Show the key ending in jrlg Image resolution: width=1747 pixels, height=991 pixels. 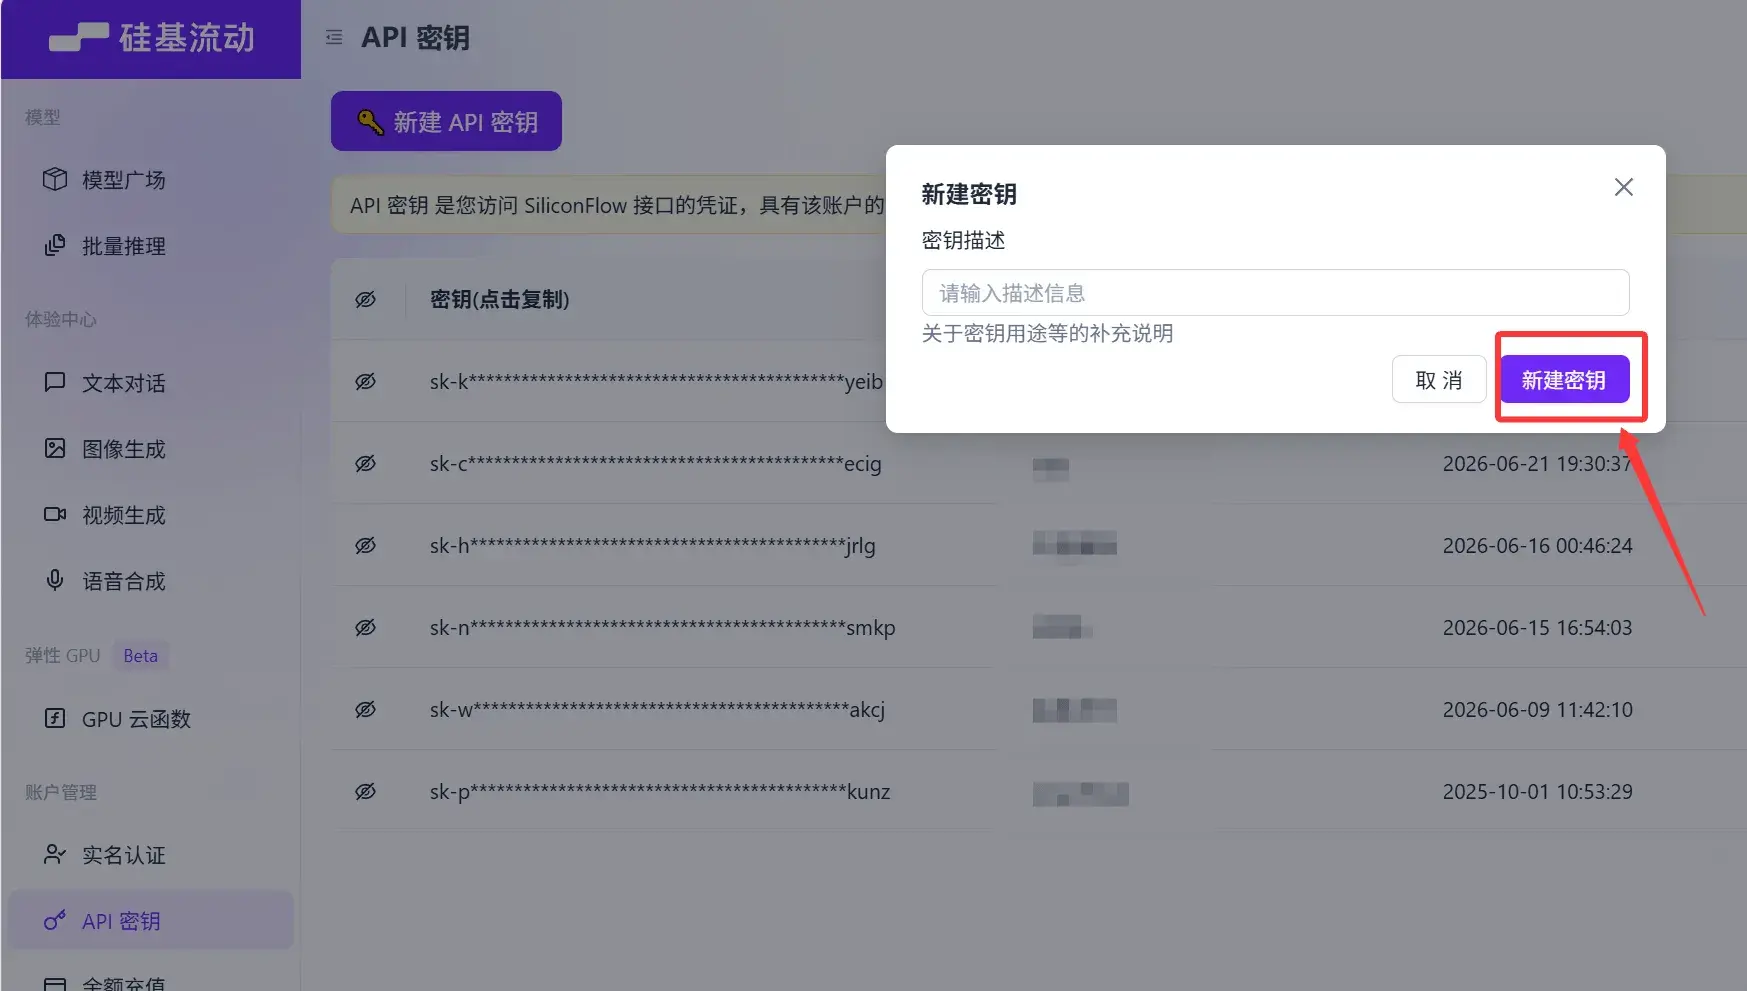pos(366,545)
